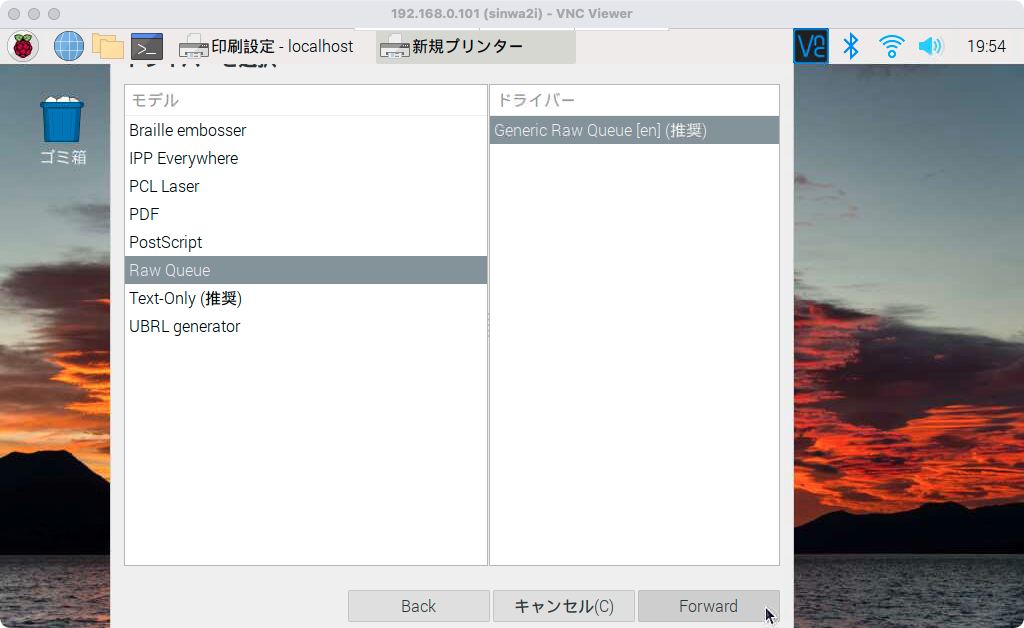Click the volume speaker icon
1024x628 pixels.
(930, 46)
